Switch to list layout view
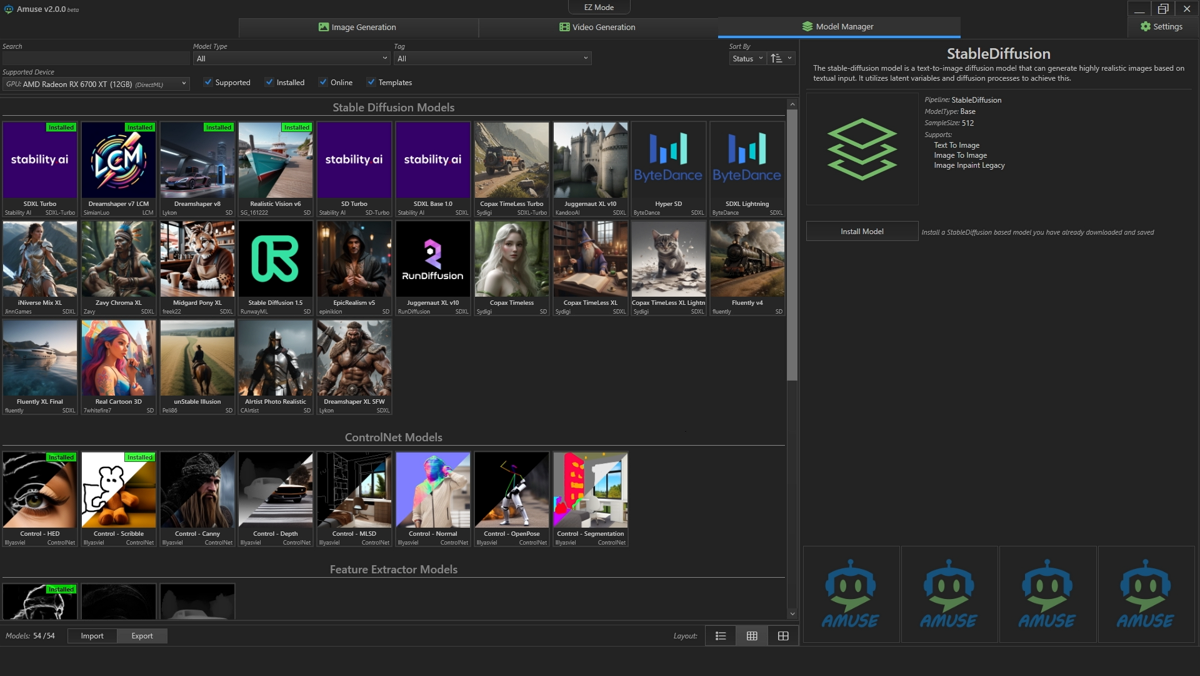1200x676 pixels. pyautogui.click(x=720, y=636)
